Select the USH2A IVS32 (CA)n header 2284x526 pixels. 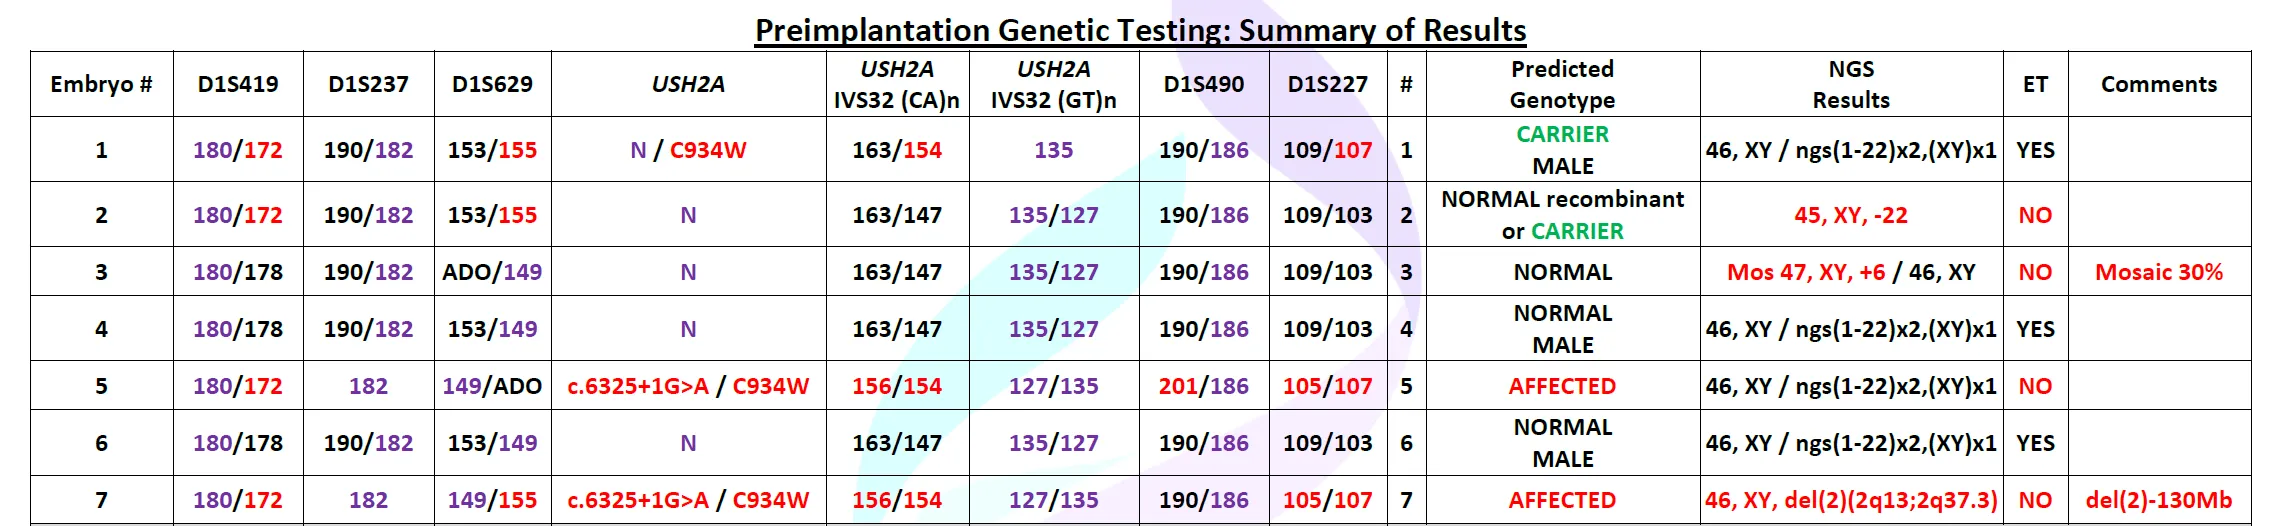(x=897, y=84)
